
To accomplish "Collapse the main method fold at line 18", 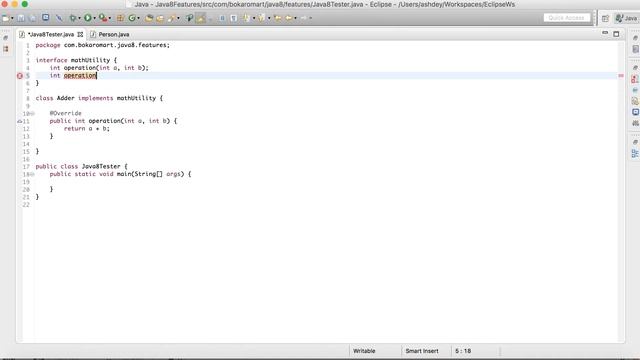I will pyautogui.click(x=33, y=174).
